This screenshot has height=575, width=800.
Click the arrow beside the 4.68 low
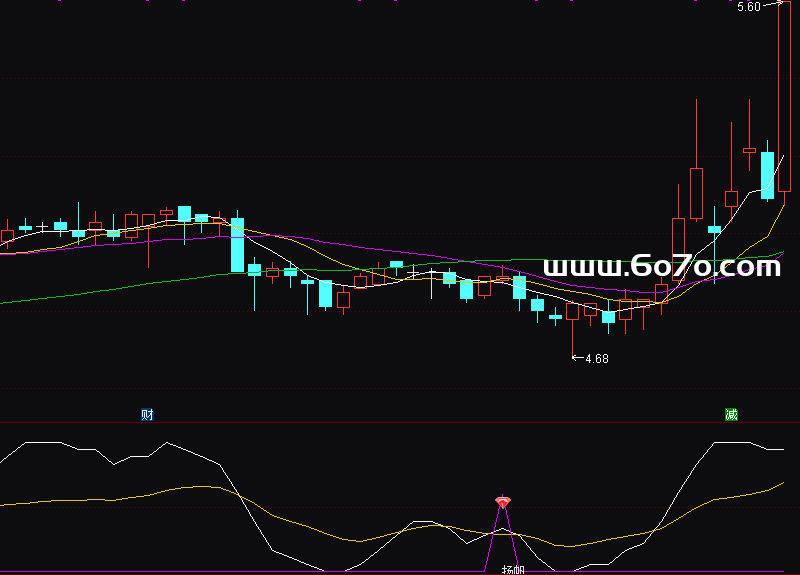pyautogui.click(x=576, y=358)
